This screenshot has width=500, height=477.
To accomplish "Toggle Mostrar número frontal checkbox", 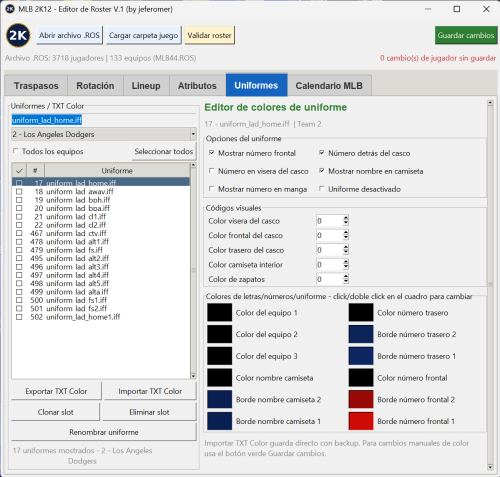I will pos(211,153).
